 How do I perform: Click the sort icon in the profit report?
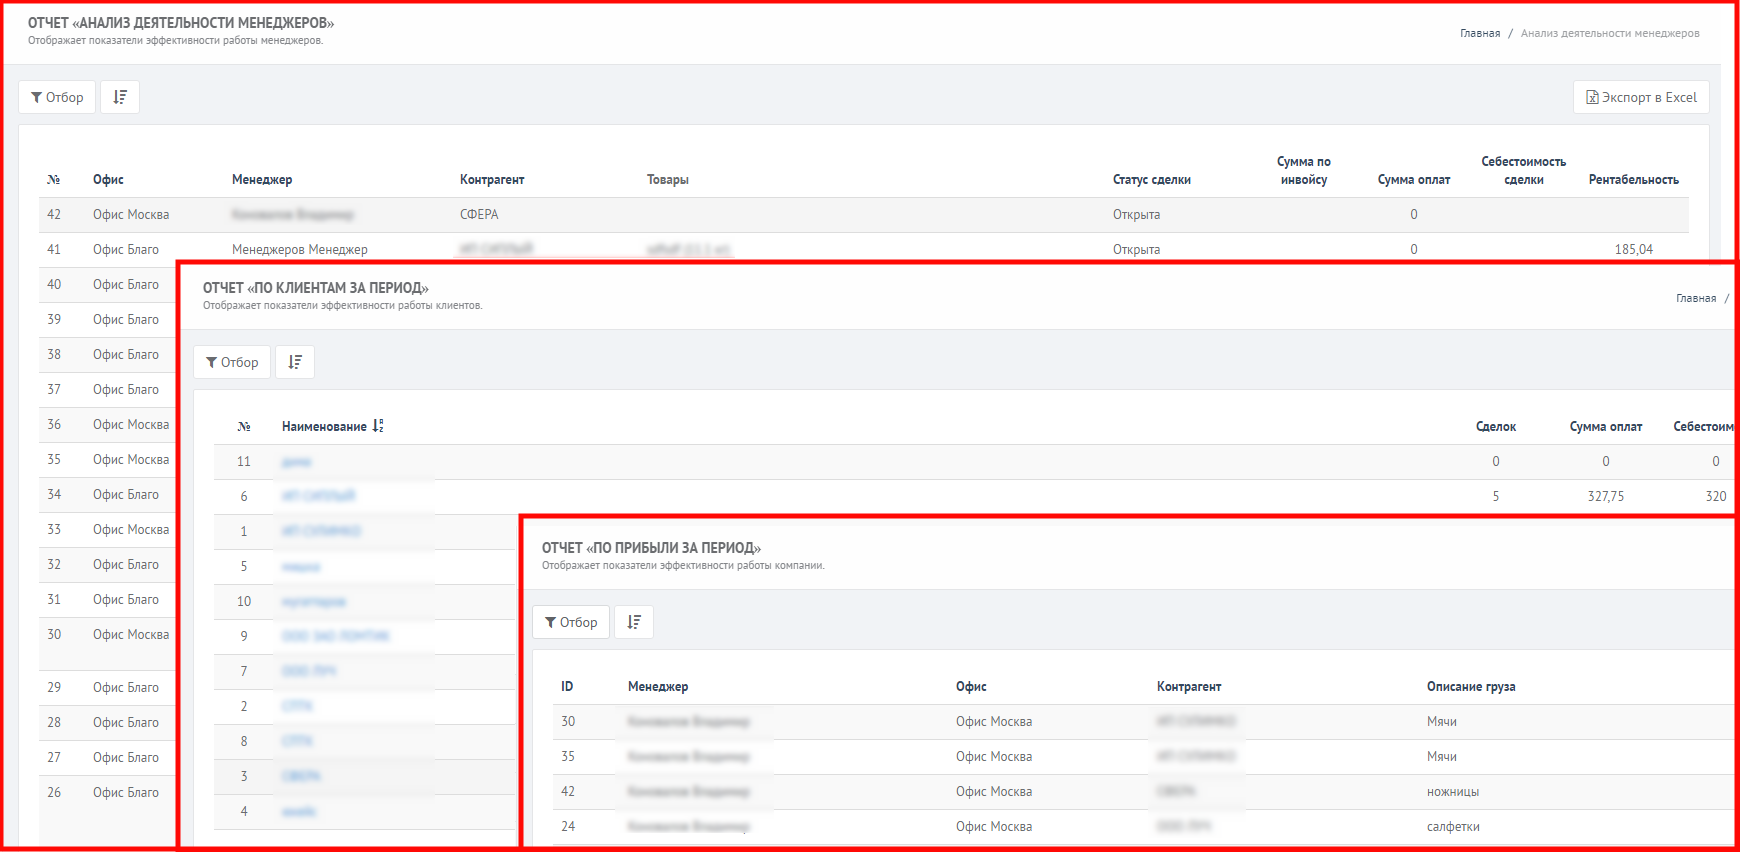click(x=634, y=622)
